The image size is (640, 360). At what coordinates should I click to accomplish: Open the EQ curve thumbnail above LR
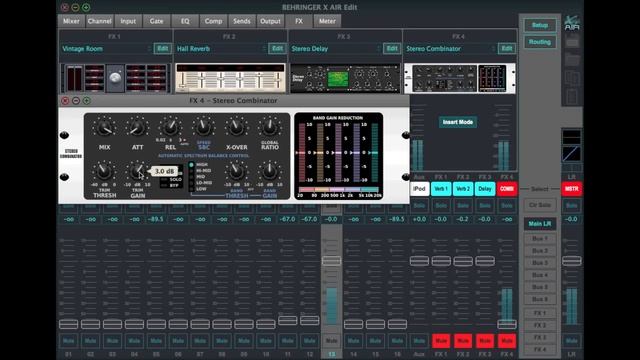click(x=571, y=137)
